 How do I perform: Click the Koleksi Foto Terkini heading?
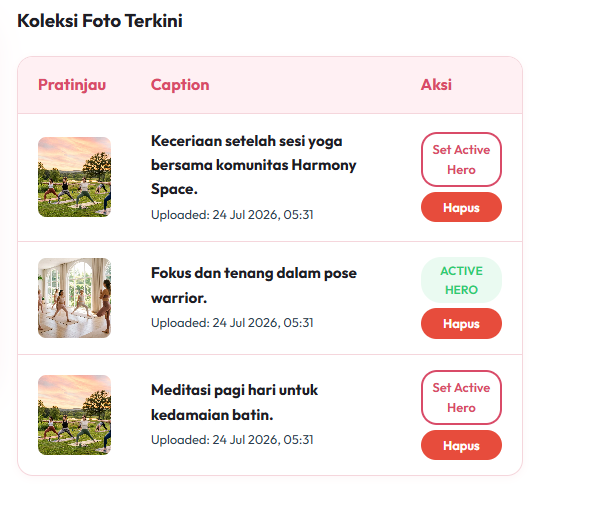100,21
